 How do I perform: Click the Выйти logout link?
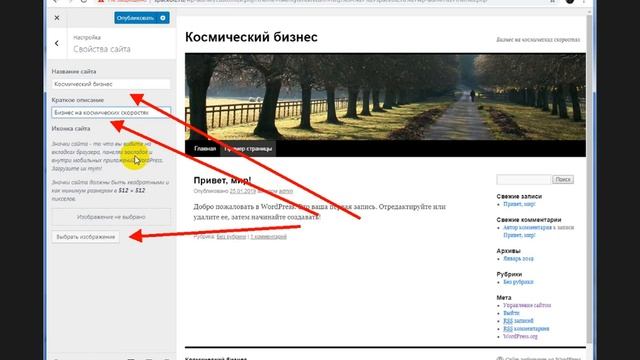(x=511, y=313)
